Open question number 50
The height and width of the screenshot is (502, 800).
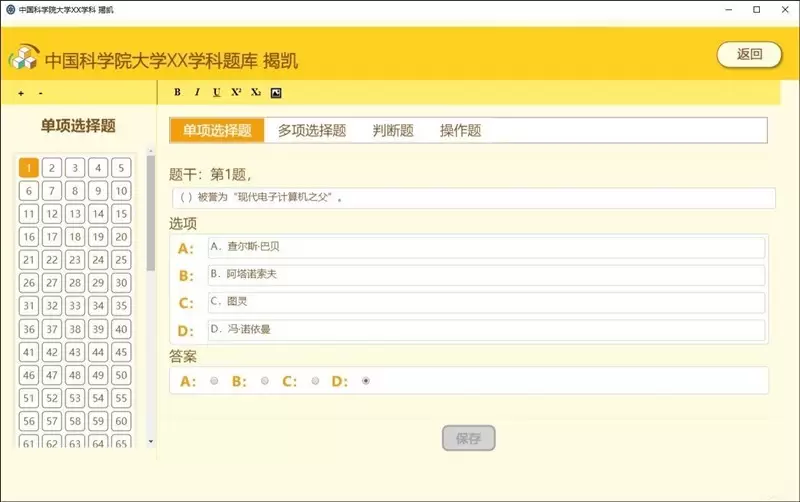click(x=121, y=375)
